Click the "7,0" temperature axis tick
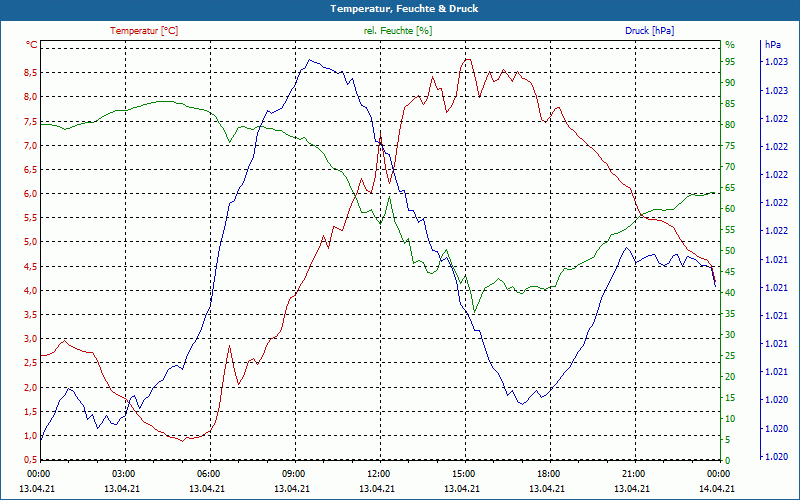Viewport: 800px width, 500px height. pyautogui.click(x=30, y=145)
